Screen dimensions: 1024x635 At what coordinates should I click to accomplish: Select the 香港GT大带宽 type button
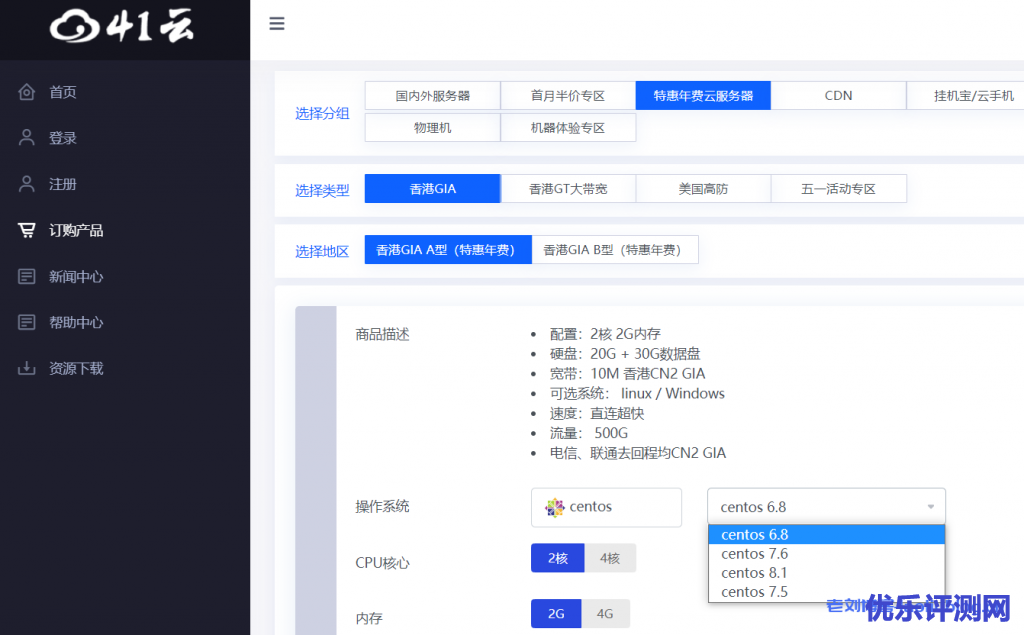click(567, 189)
